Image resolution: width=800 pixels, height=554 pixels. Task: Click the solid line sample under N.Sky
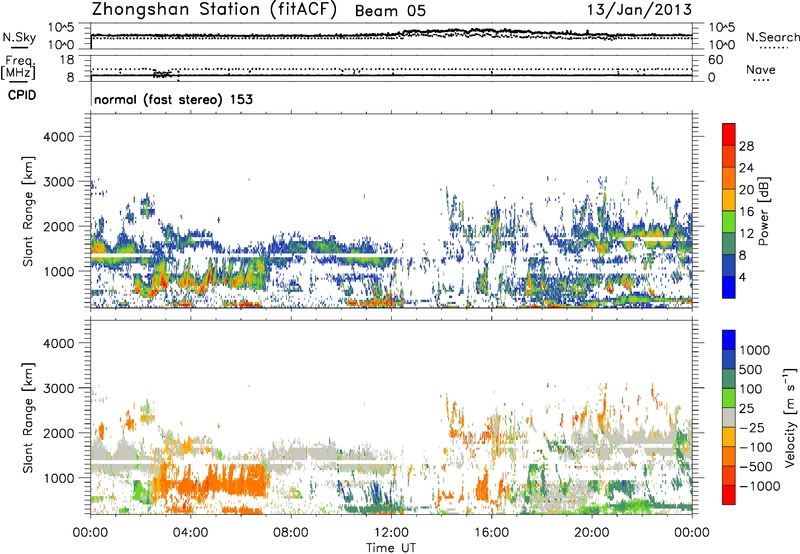[x=18, y=48]
